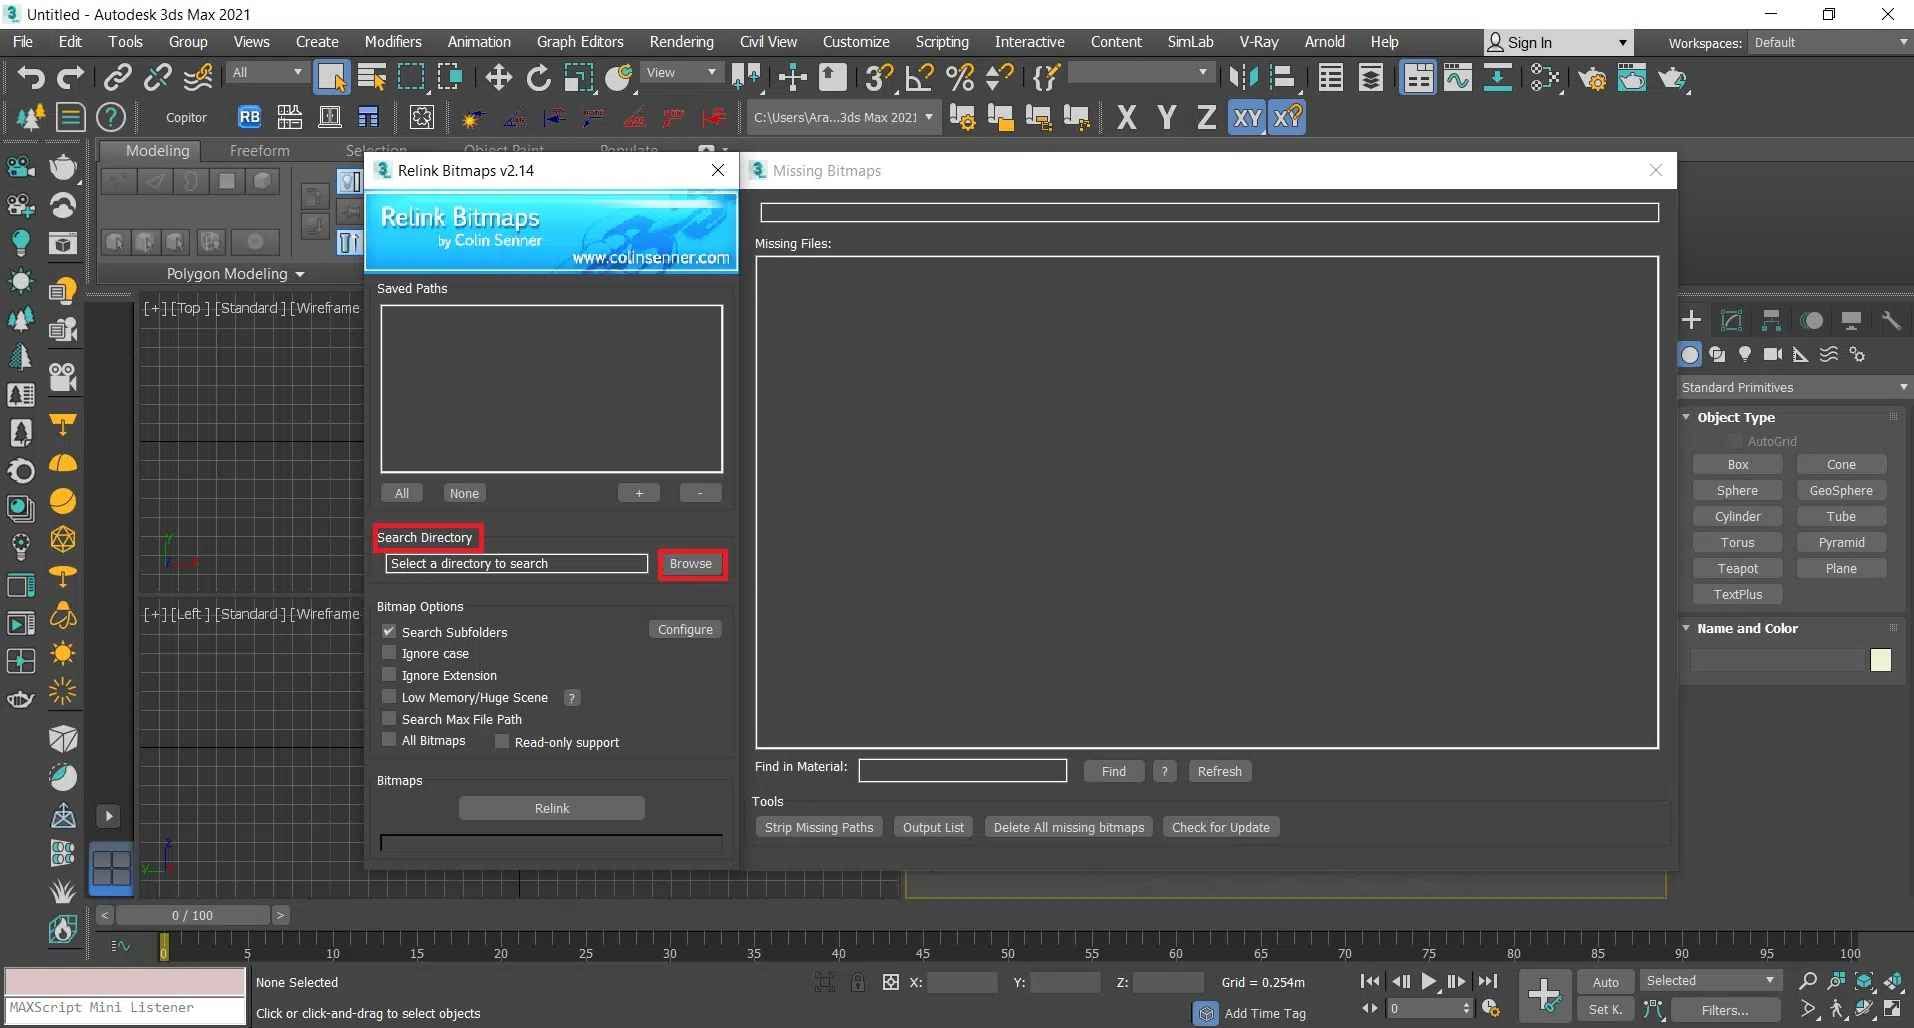Click the Browse button

[691, 564]
